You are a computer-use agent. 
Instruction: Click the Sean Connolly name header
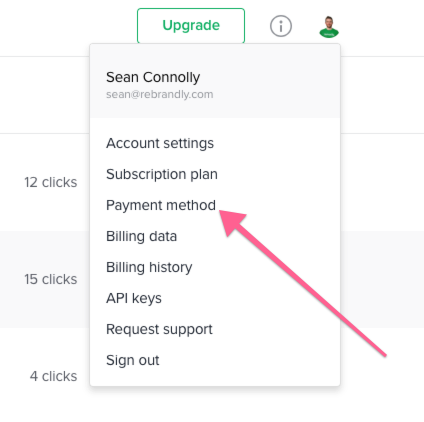153,77
